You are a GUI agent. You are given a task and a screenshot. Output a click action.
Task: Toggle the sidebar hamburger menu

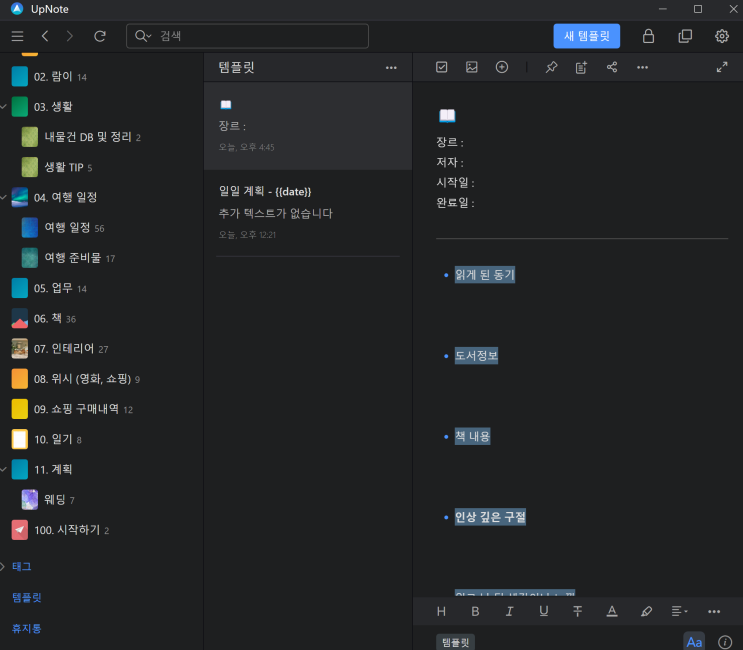(x=18, y=36)
